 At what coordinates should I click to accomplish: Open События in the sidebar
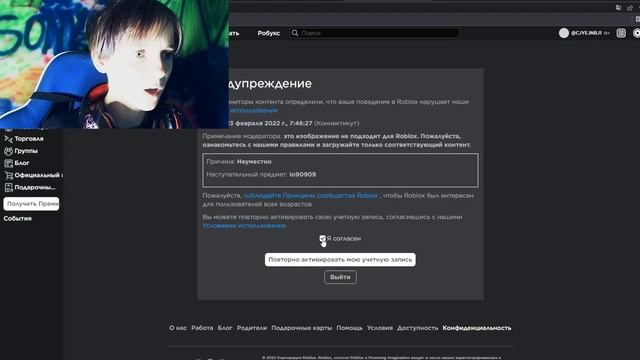coord(18,219)
